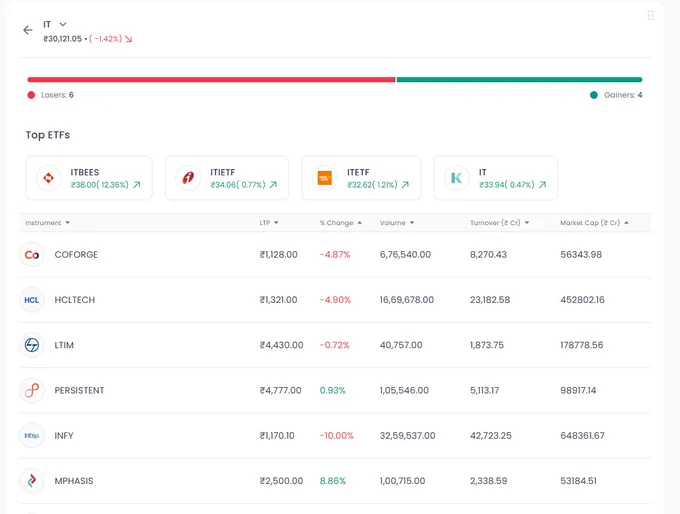Sort by Instrument column header
This screenshot has width=680, height=514.
tap(47, 223)
